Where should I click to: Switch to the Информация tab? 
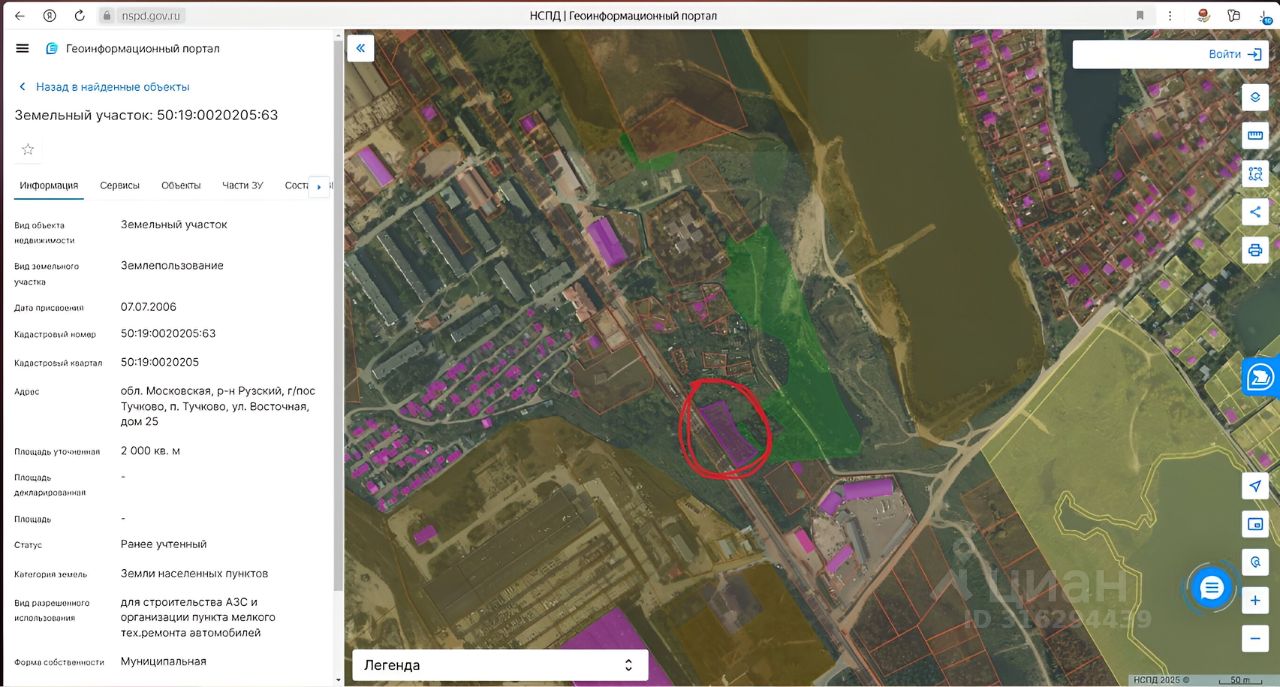pos(49,185)
